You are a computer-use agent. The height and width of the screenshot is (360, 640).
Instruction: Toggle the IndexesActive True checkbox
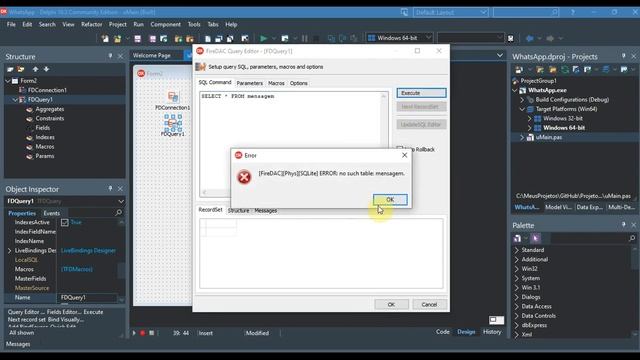click(64, 222)
